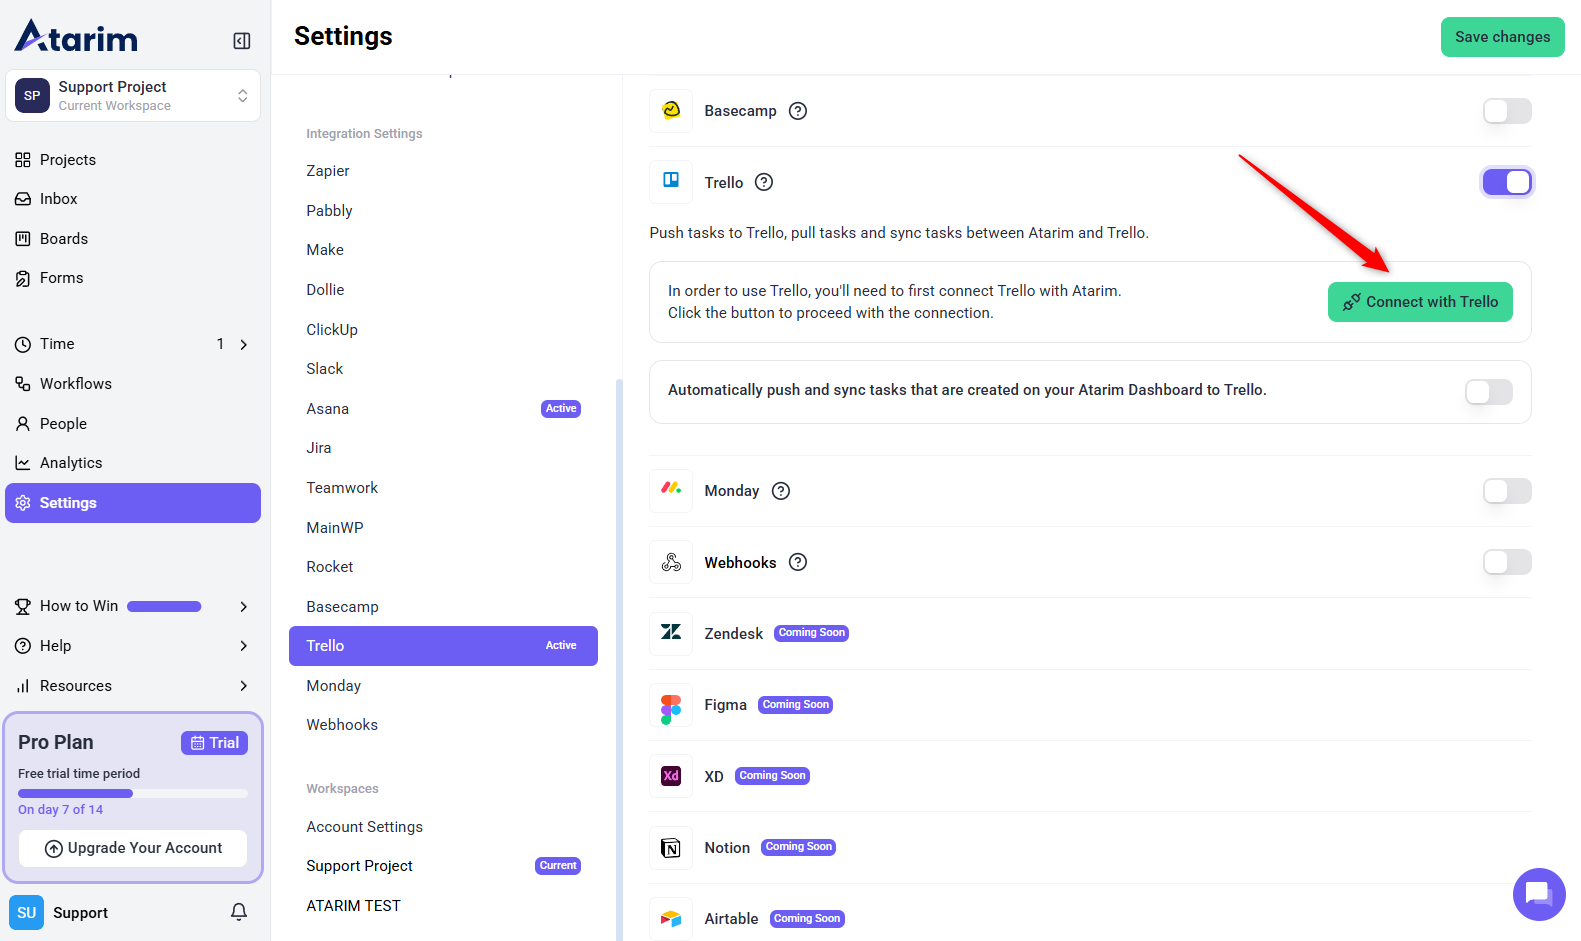1581x941 pixels.
Task: Click the help icon next to Trello
Action: (764, 182)
